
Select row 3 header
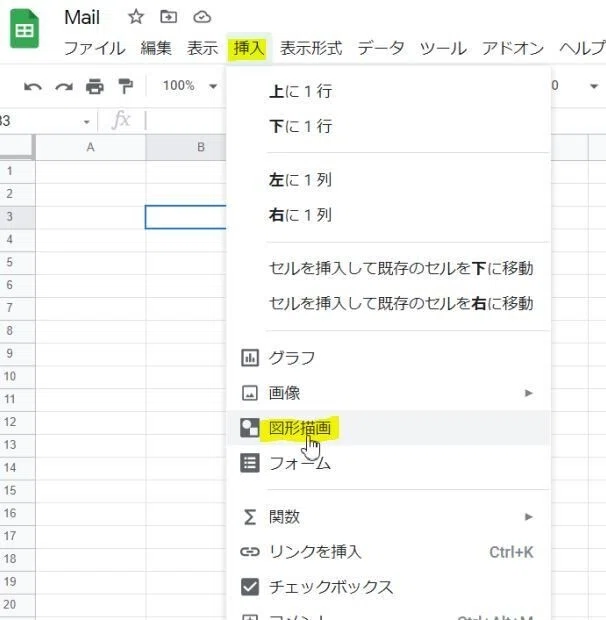(17, 217)
